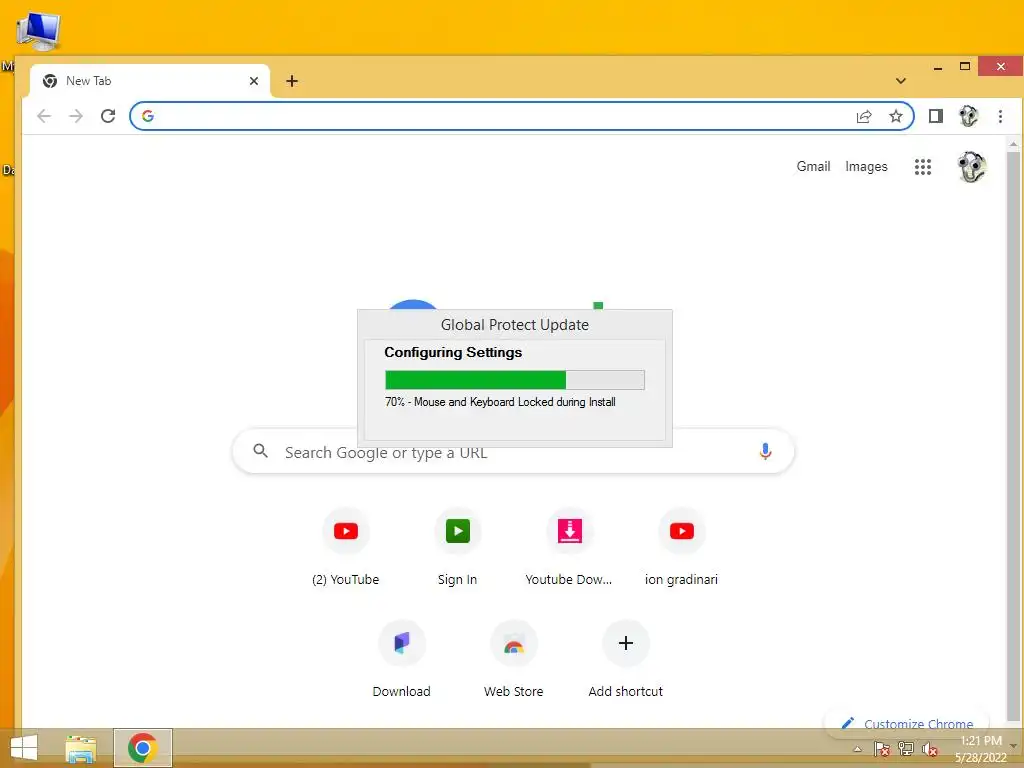This screenshot has width=1024, height=768.
Task: Bookmark this tab with the star icon
Action: click(x=896, y=116)
